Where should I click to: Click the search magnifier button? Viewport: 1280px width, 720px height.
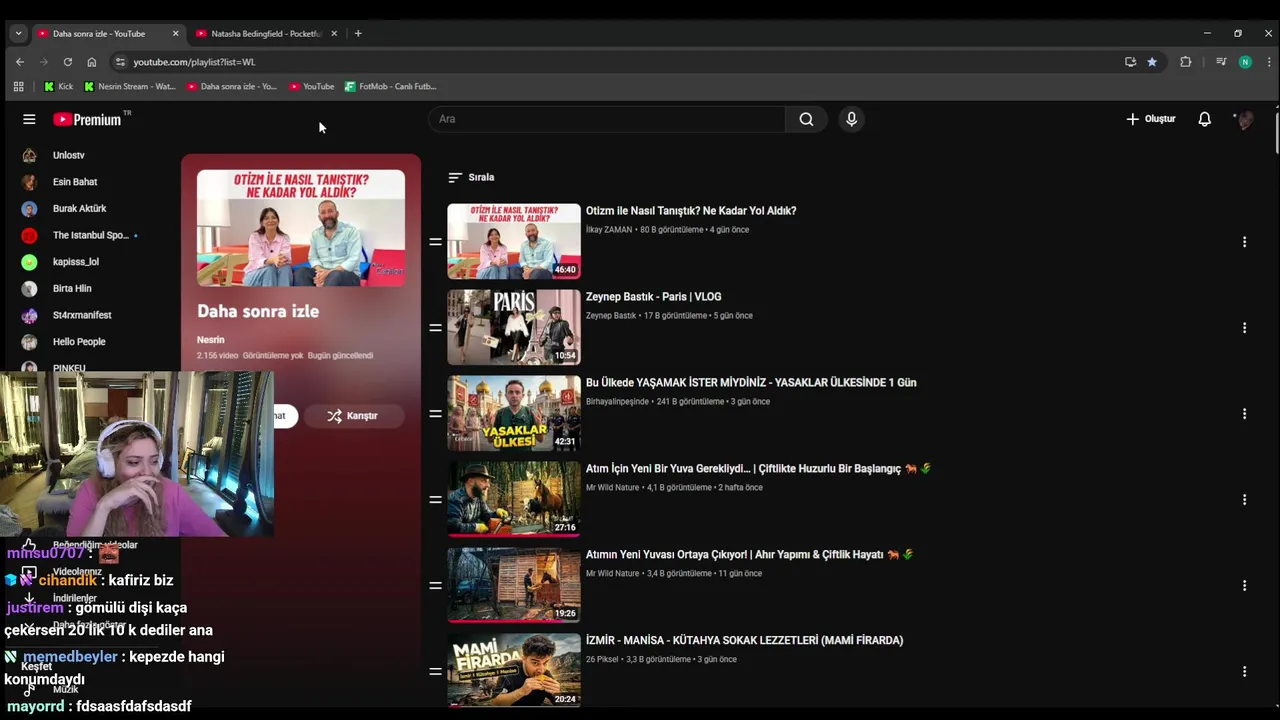(806, 119)
